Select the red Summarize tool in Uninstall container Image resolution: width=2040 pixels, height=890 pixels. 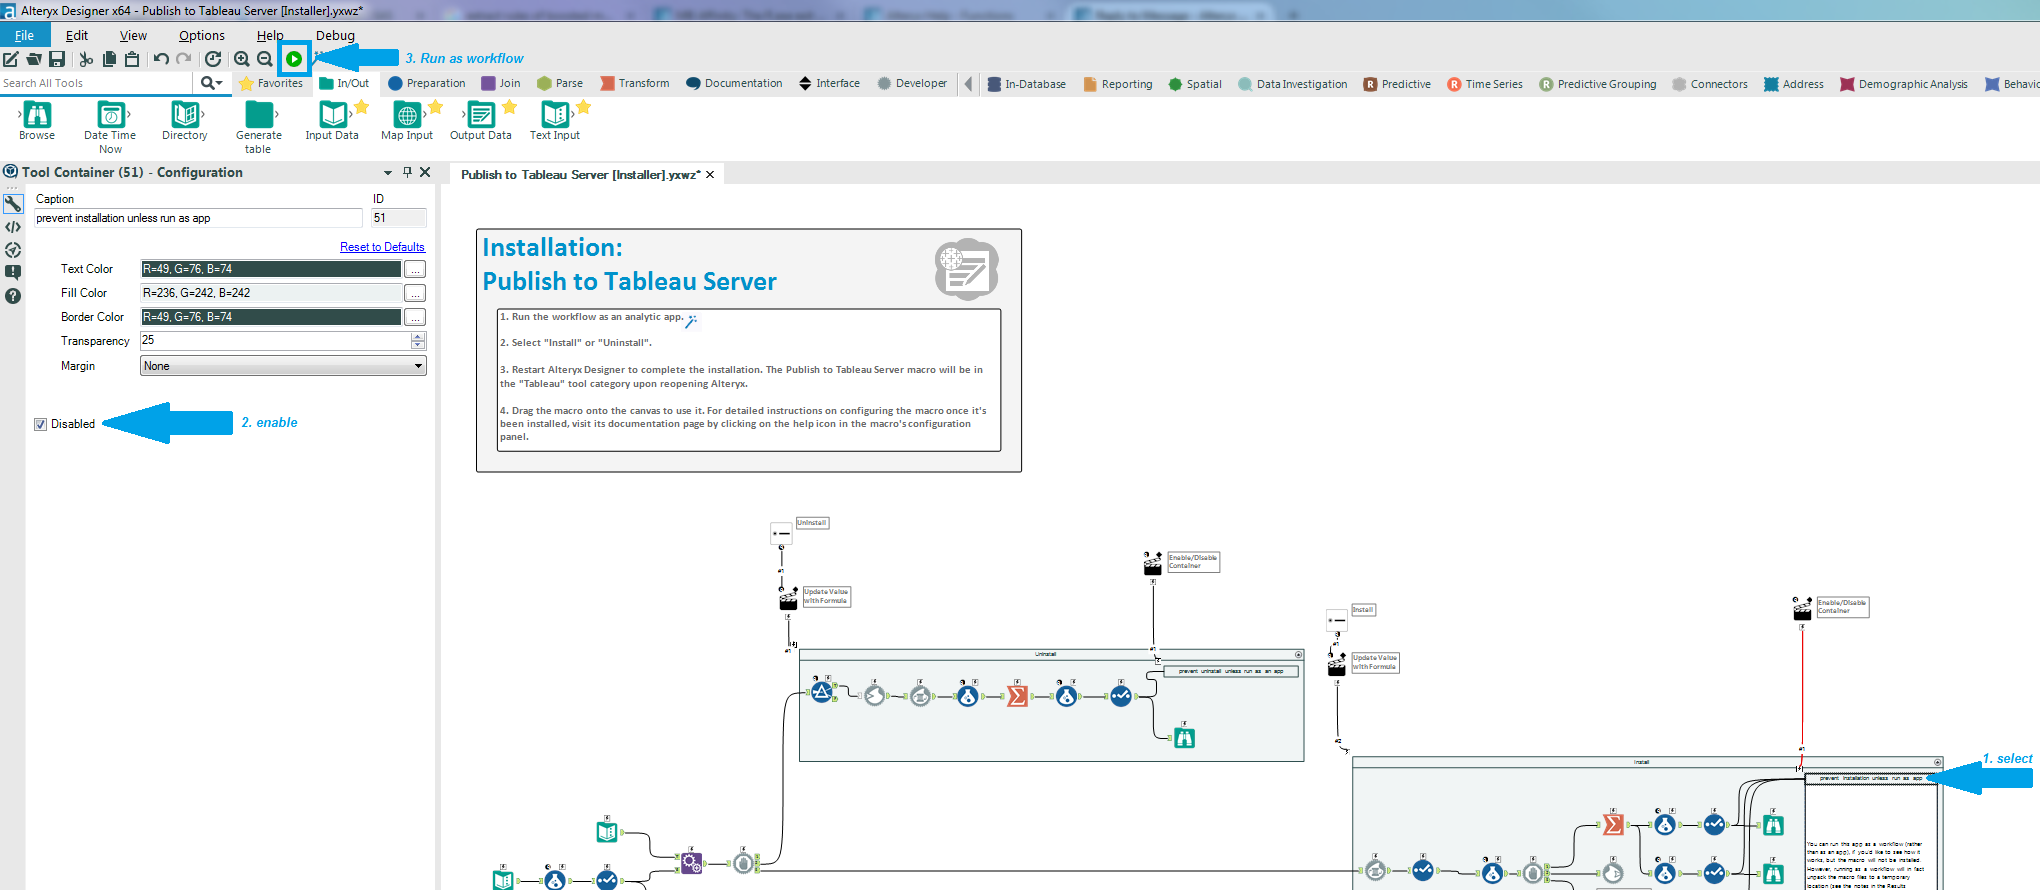click(1017, 696)
